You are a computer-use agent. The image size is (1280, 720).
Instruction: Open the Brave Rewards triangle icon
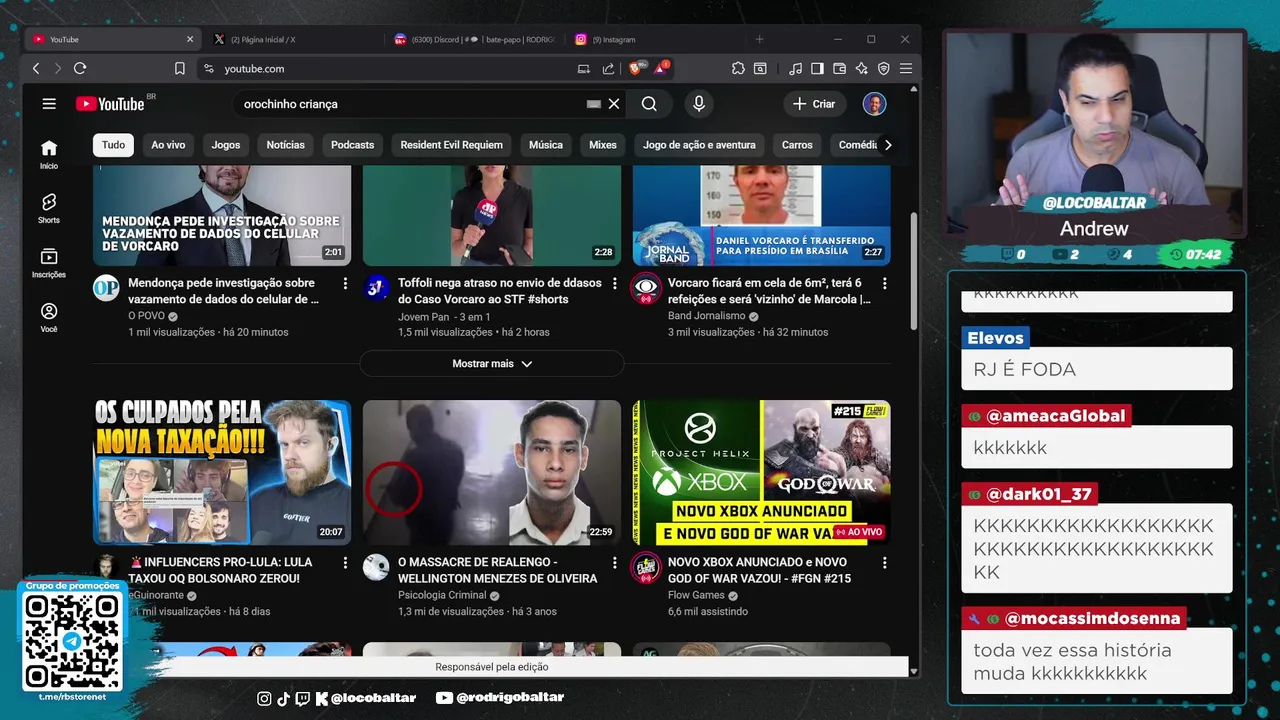coord(661,68)
